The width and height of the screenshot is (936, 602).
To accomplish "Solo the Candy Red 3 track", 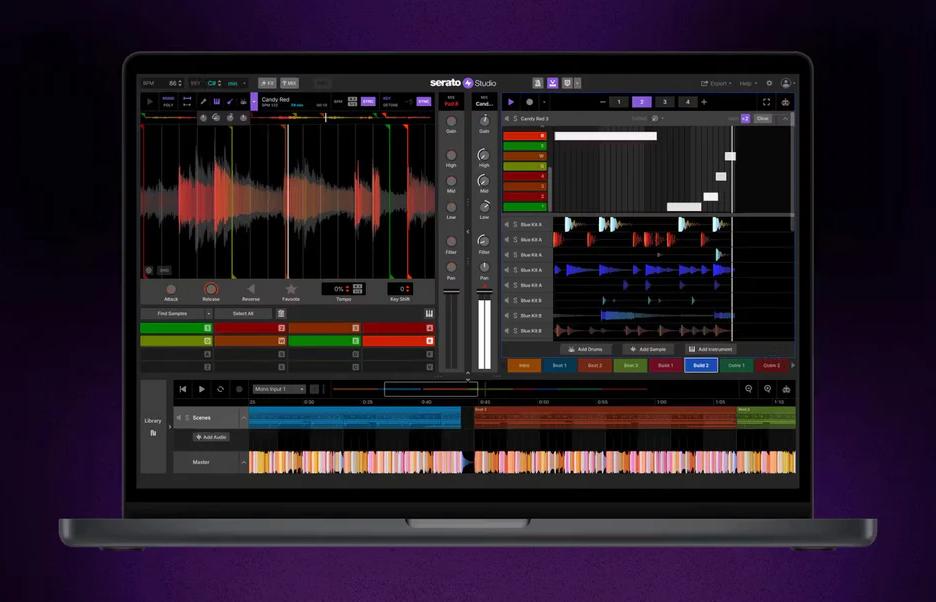I will 515,119.
